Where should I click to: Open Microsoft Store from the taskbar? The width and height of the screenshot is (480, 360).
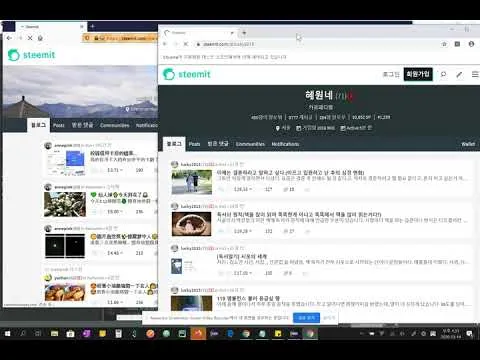70,333
